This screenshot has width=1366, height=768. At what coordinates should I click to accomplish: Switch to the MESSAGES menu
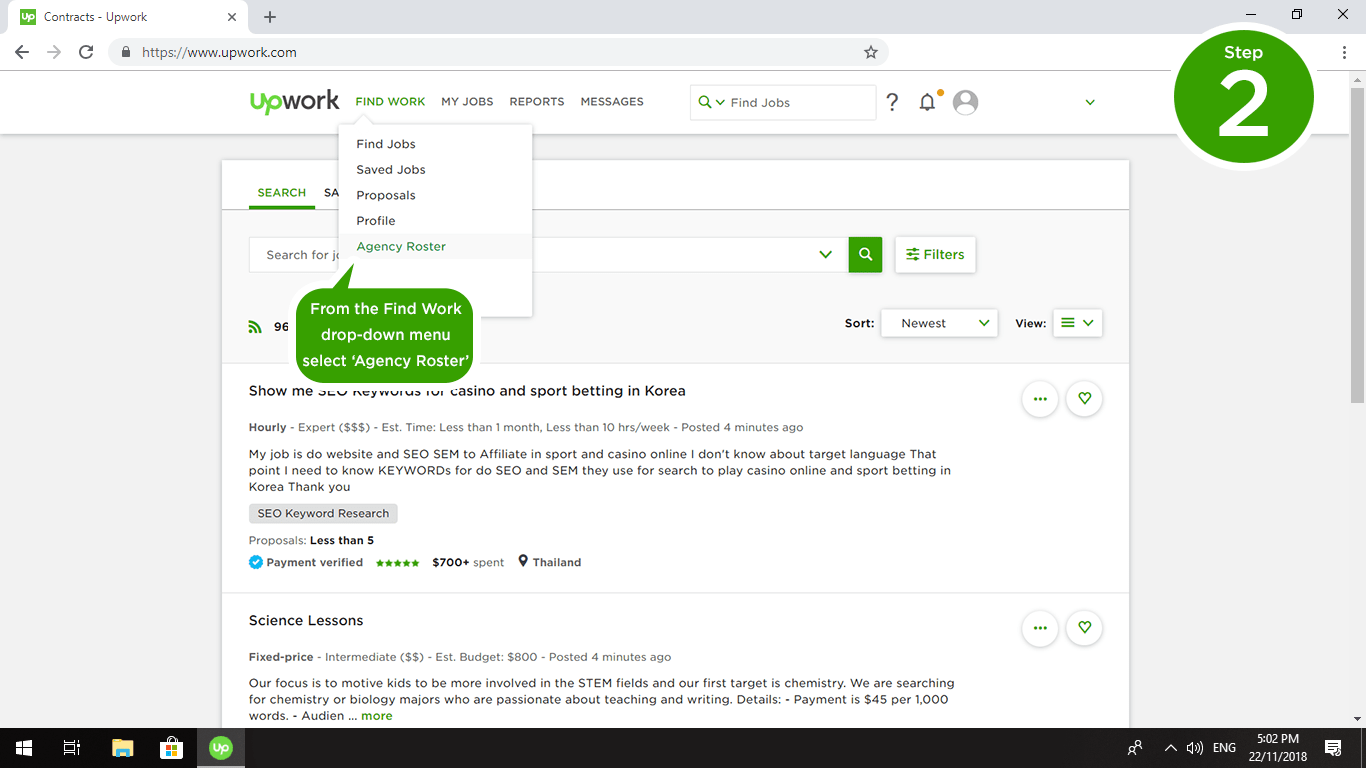pos(611,101)
